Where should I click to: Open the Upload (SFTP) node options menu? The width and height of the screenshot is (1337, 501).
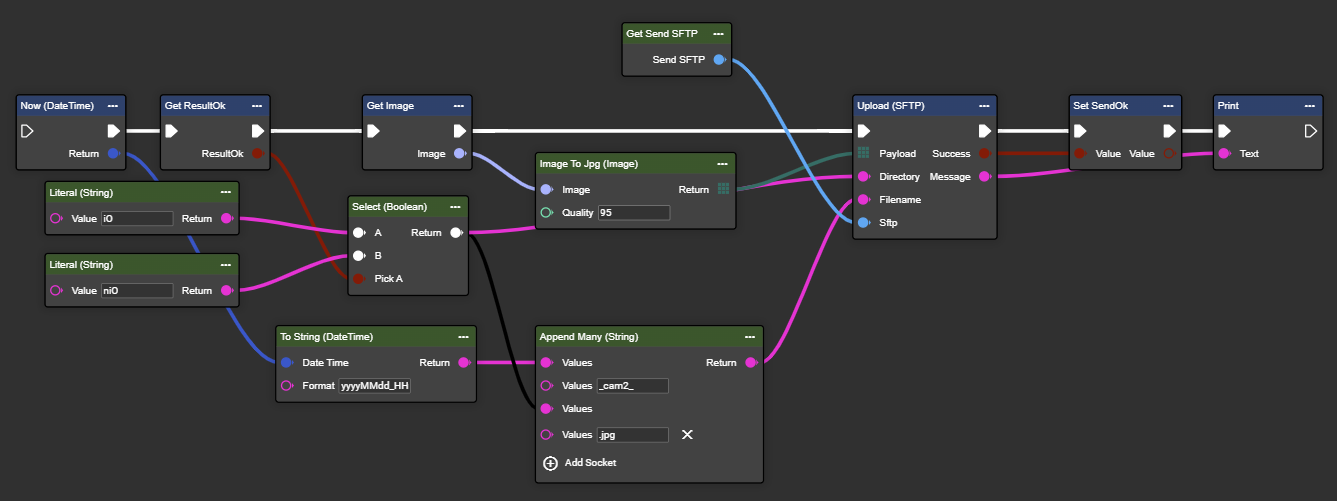pyautogui.click(x=983, y=105)
